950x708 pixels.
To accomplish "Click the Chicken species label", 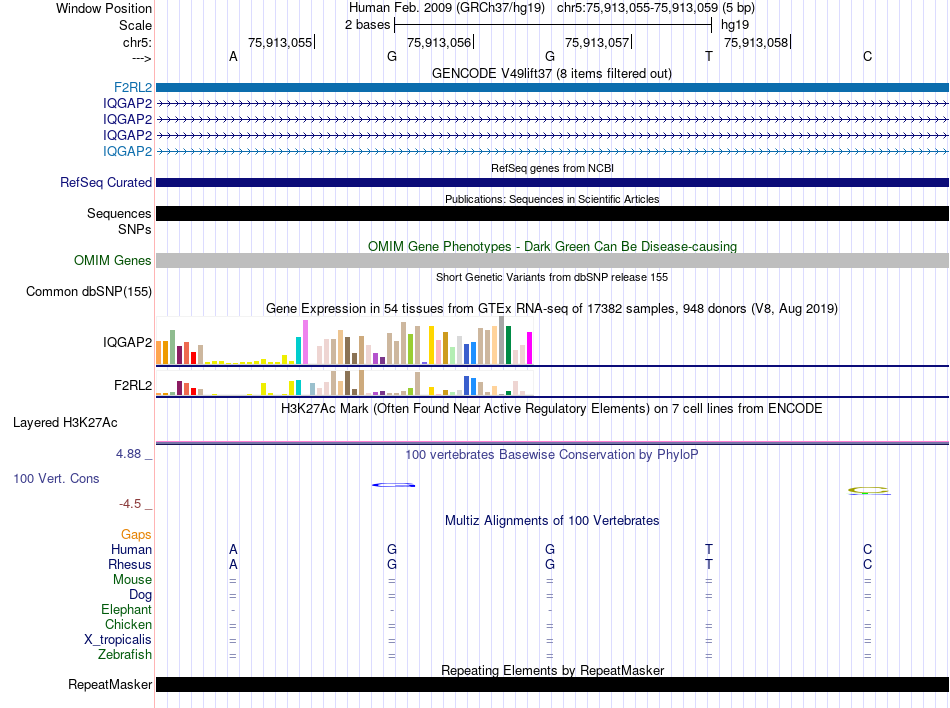I will pos(128,624).
